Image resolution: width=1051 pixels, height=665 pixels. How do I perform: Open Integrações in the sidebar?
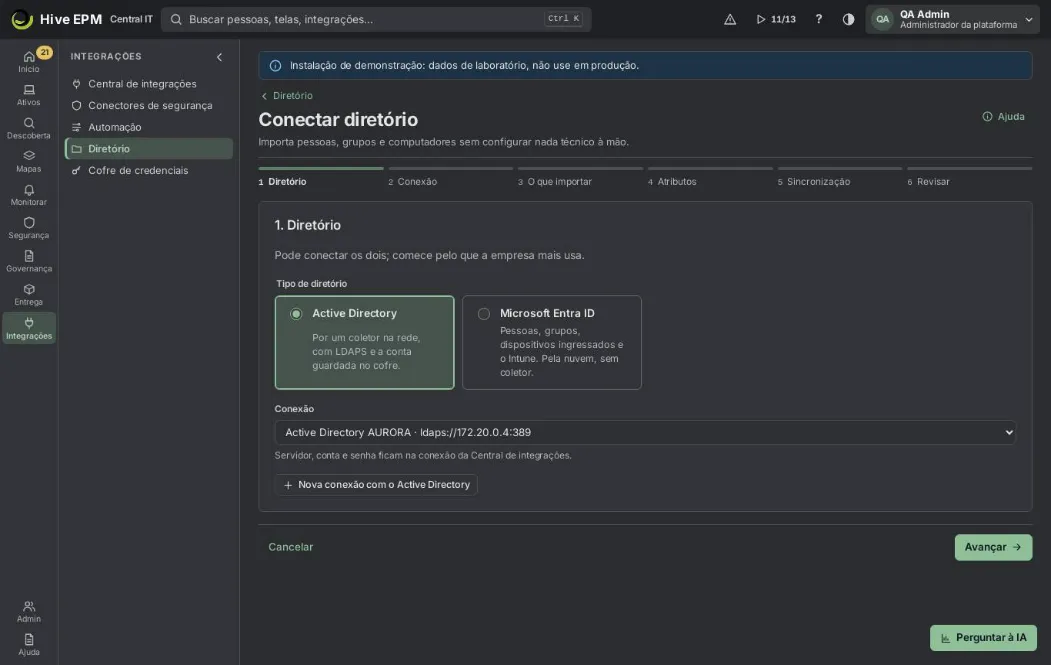click(x=29, y=328)
